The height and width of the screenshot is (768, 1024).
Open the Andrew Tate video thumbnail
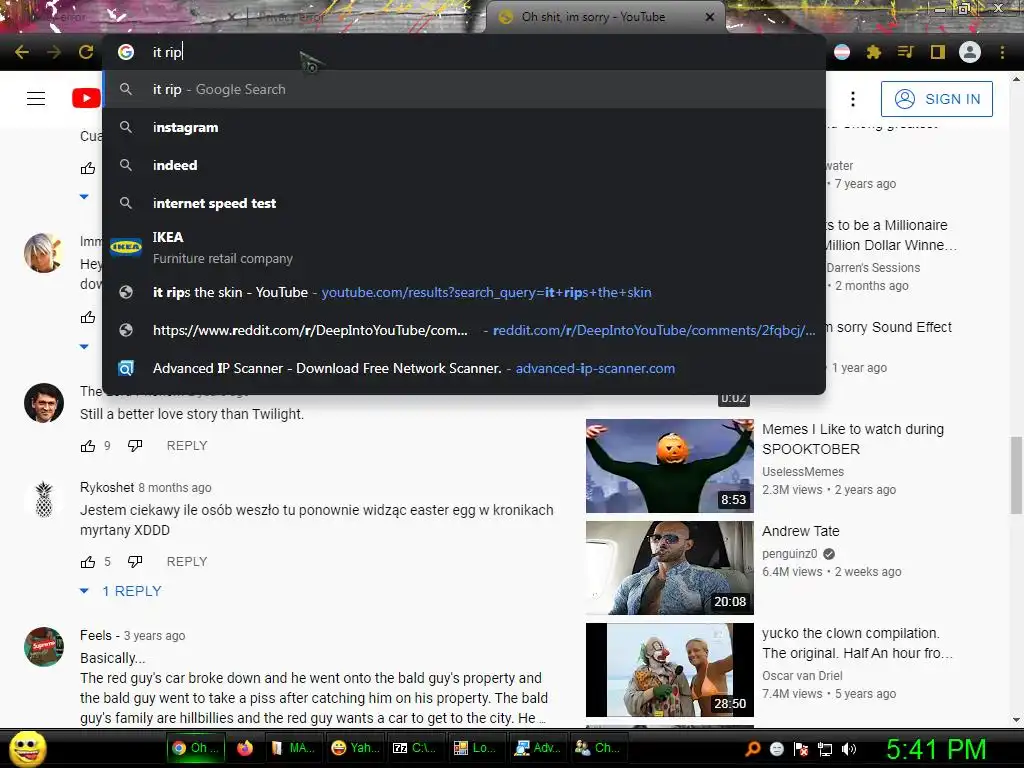click(669, 568)
